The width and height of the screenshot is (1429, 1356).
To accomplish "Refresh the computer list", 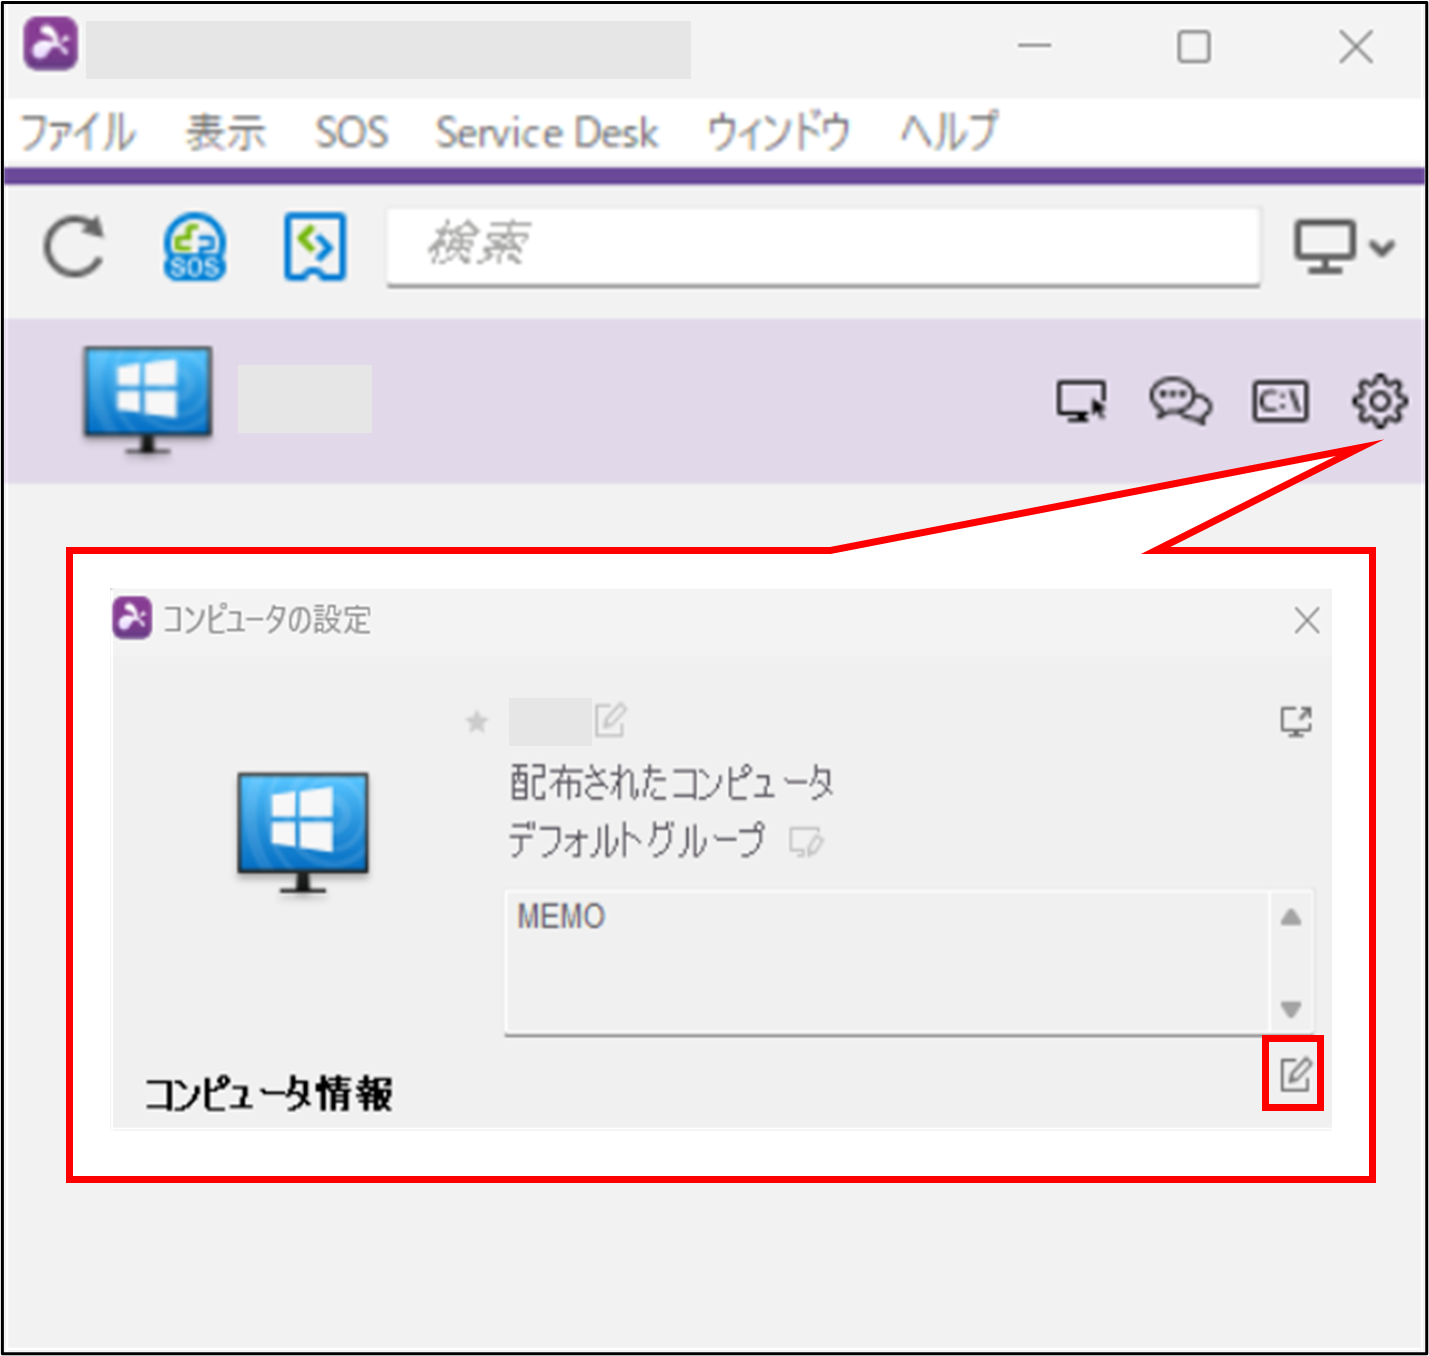I will pos(74,248).
